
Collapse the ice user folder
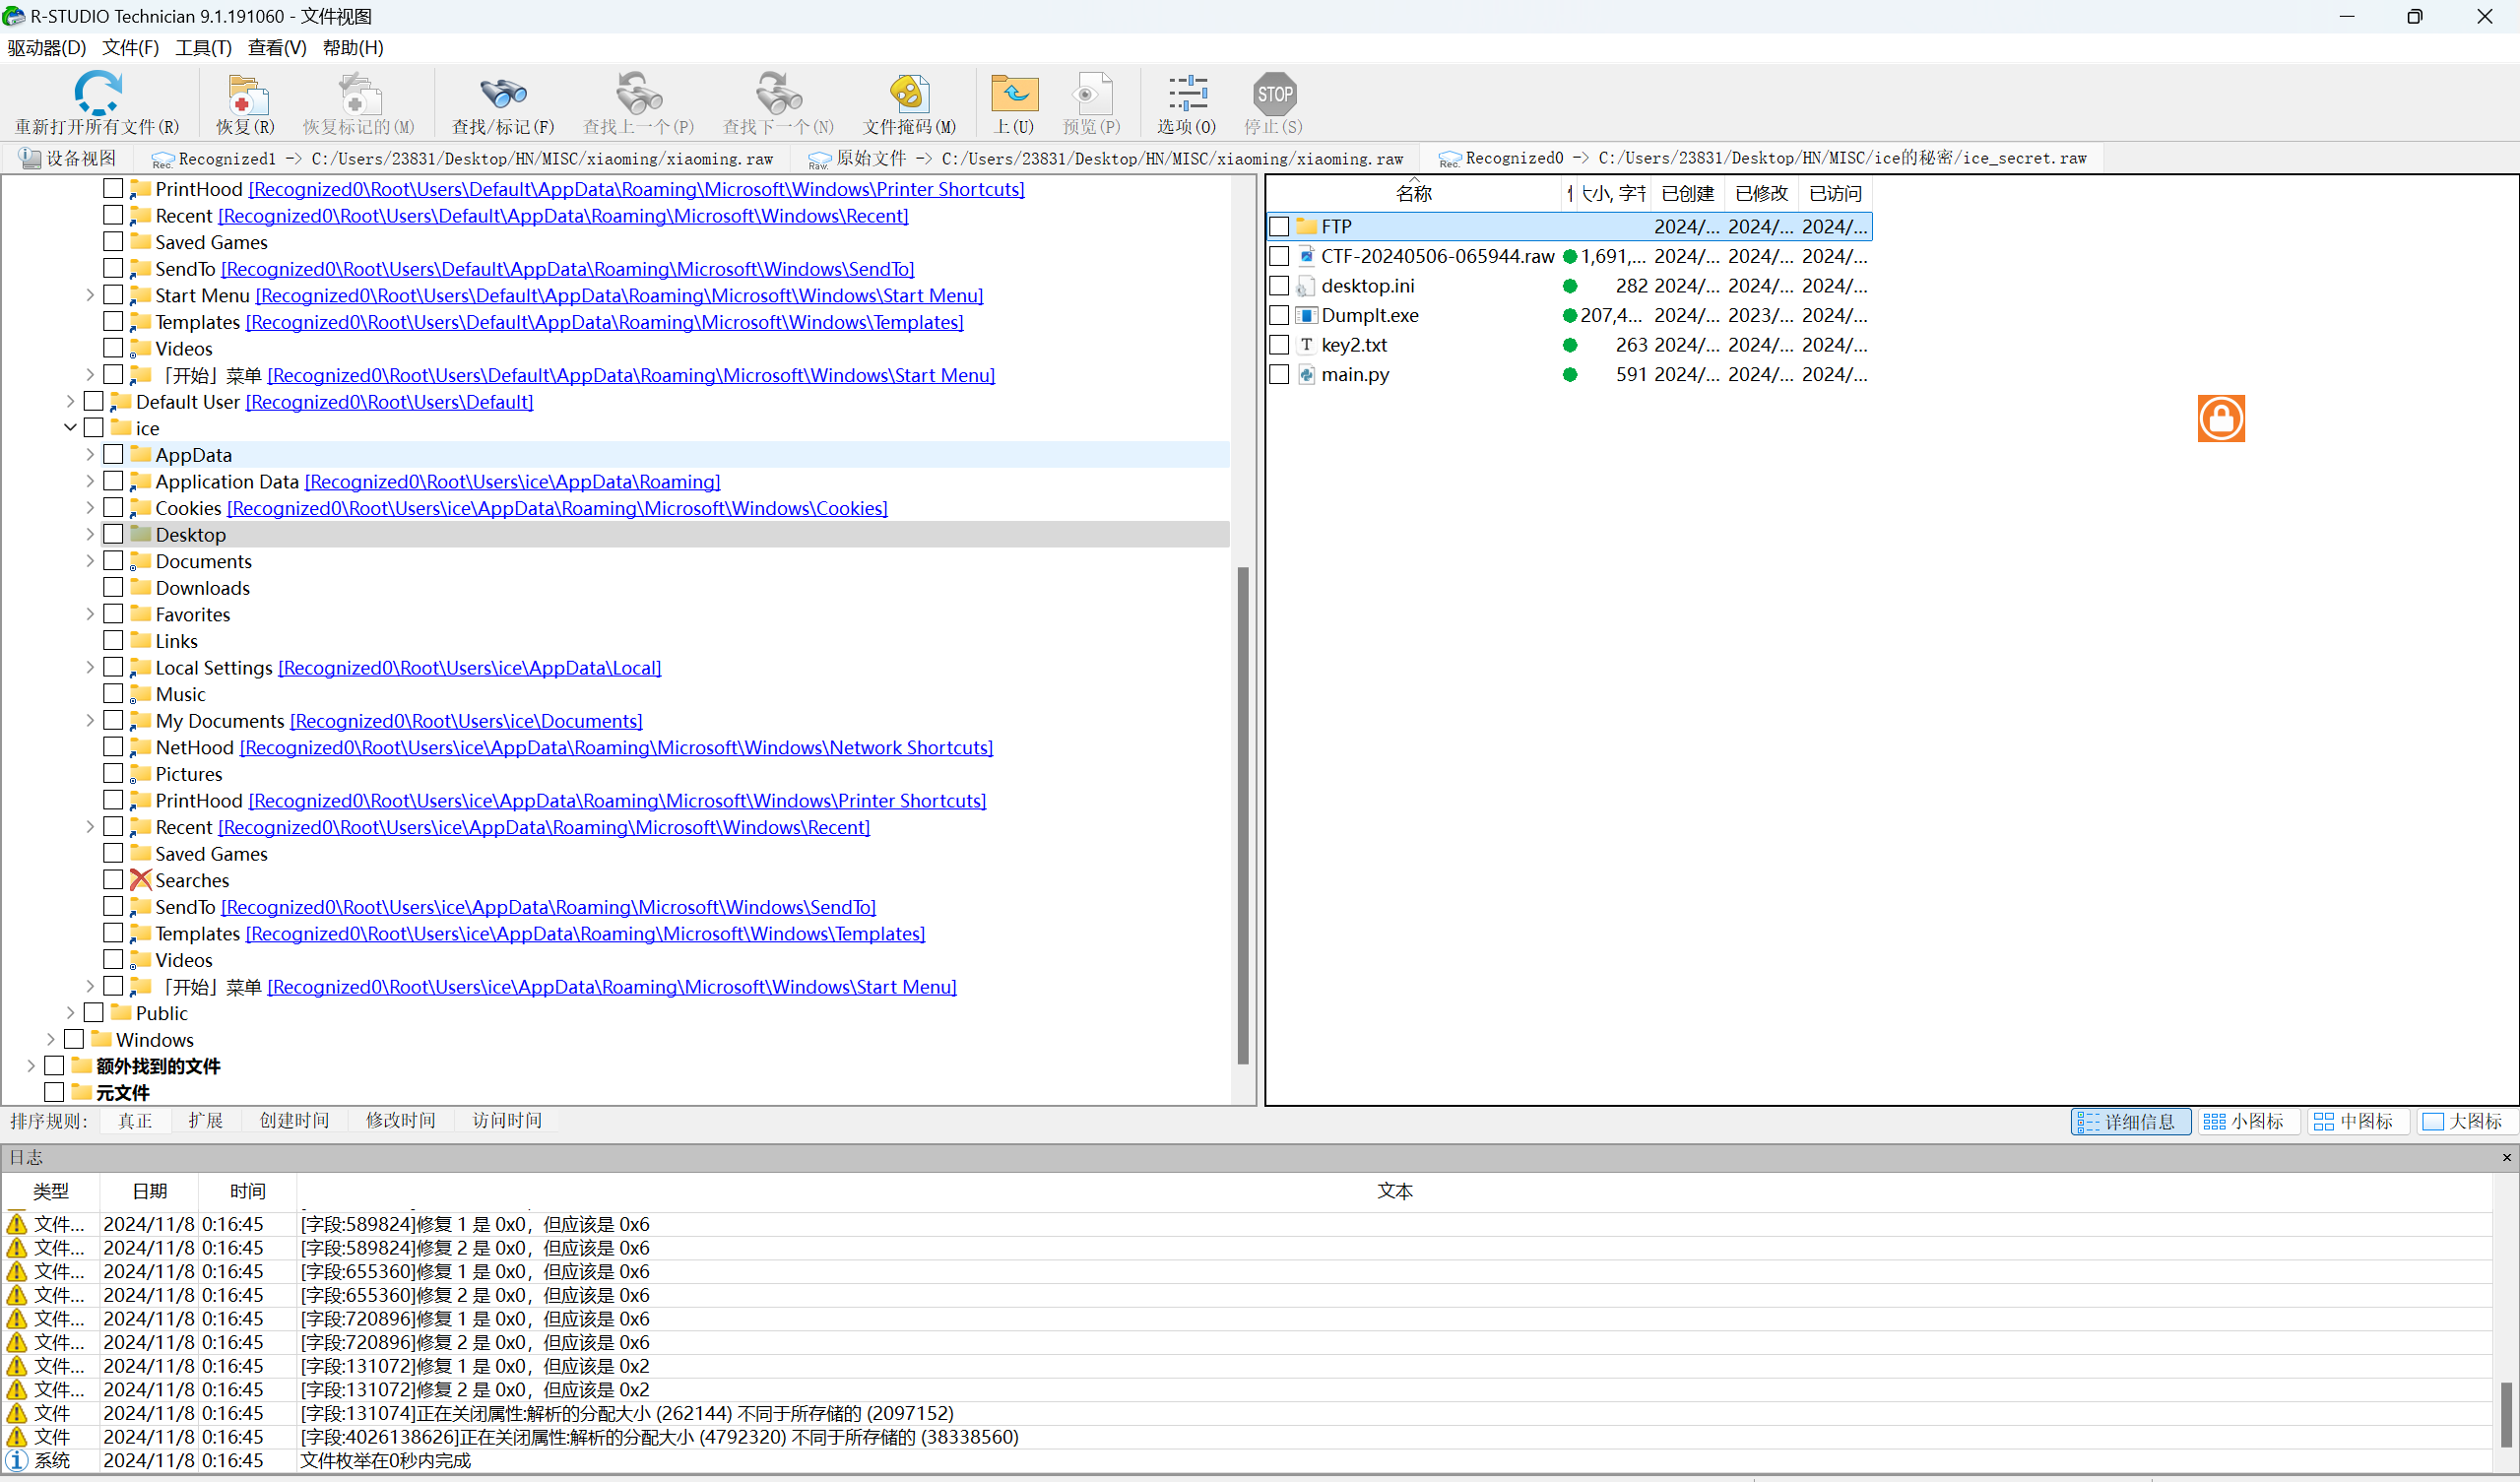click(x=70, y=427)
